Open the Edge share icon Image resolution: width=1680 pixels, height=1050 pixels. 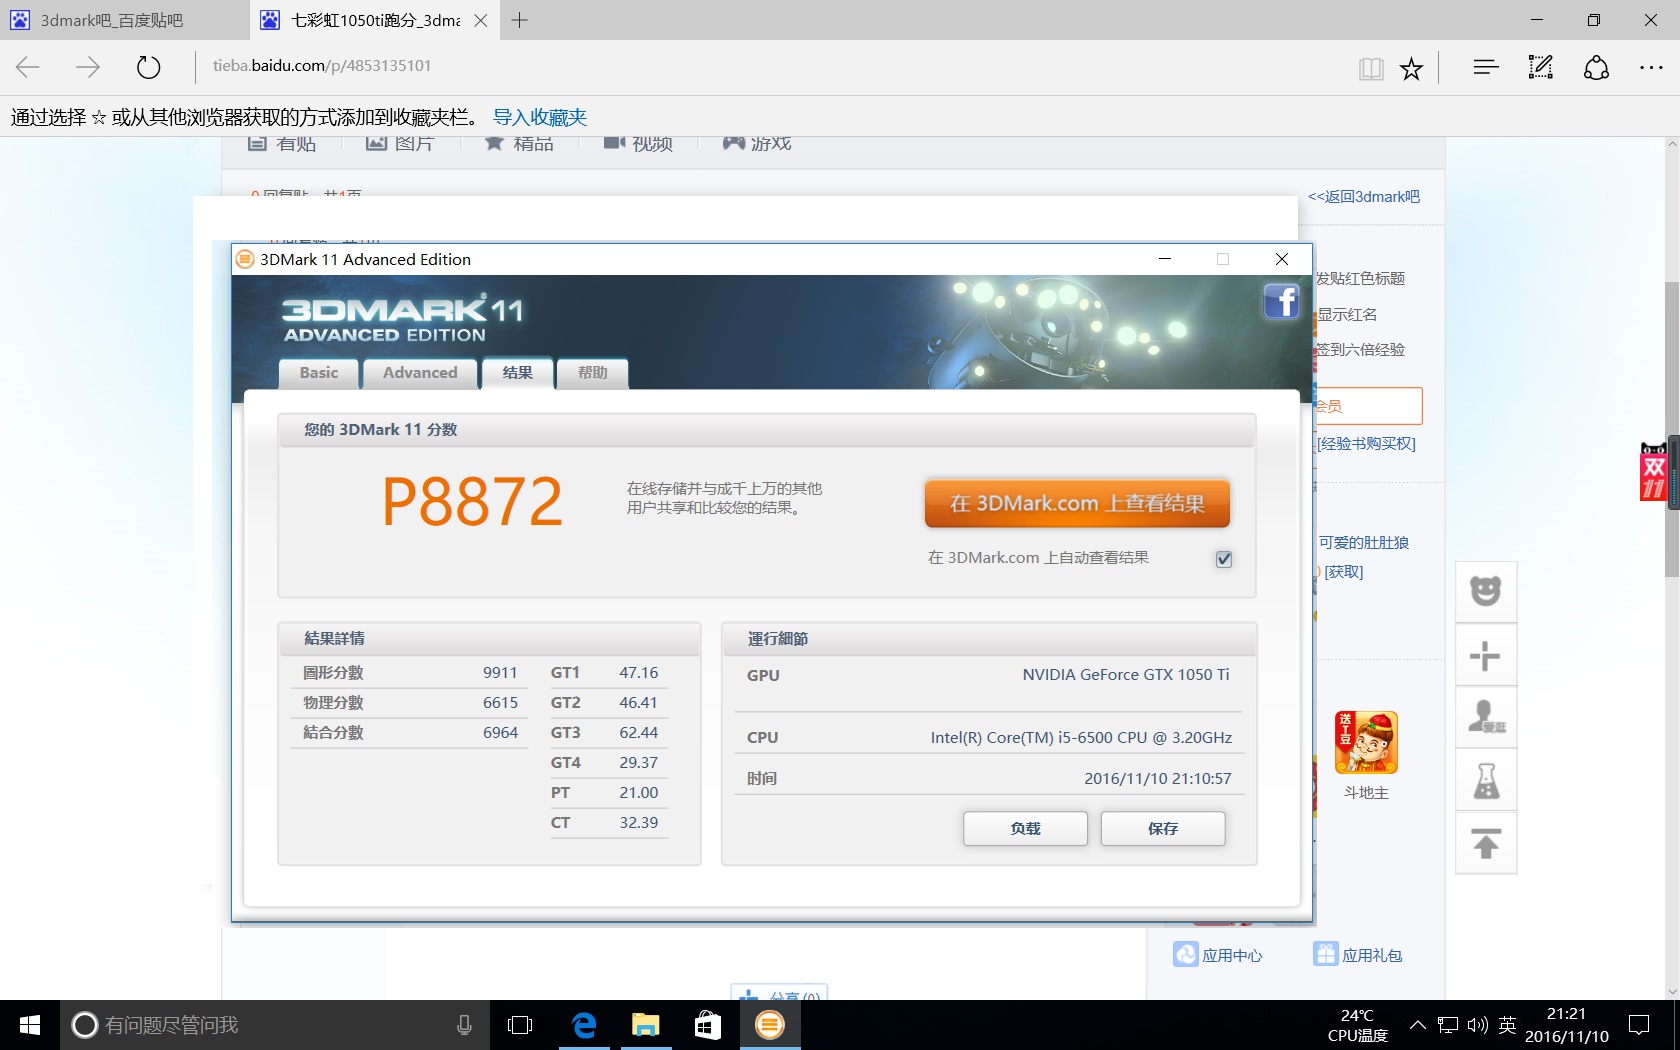coord(1596,67)
